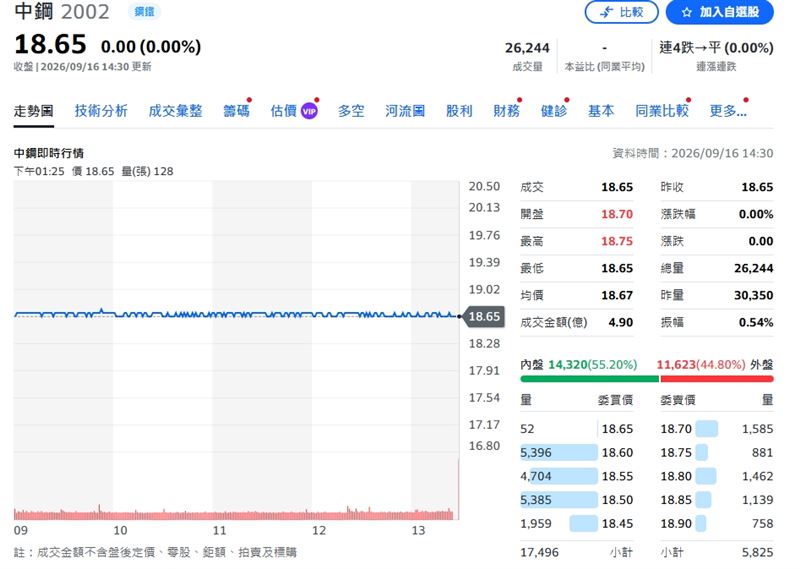800x569 pixels.
Task: Click the green 內盤 portion of ratio bar
Action: [589, 379]
